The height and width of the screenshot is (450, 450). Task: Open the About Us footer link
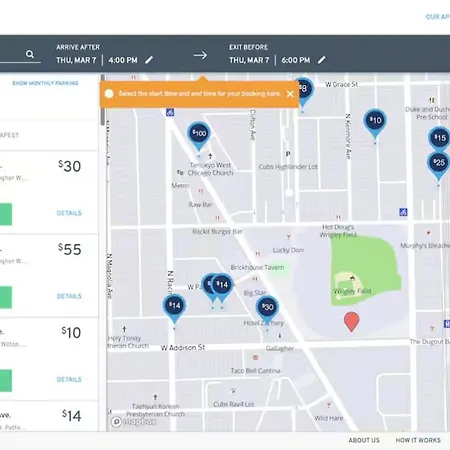[x=364, y=440]
